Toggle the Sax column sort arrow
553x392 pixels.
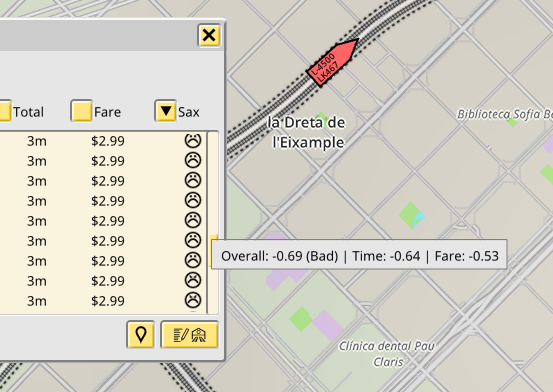click(165, 111)
